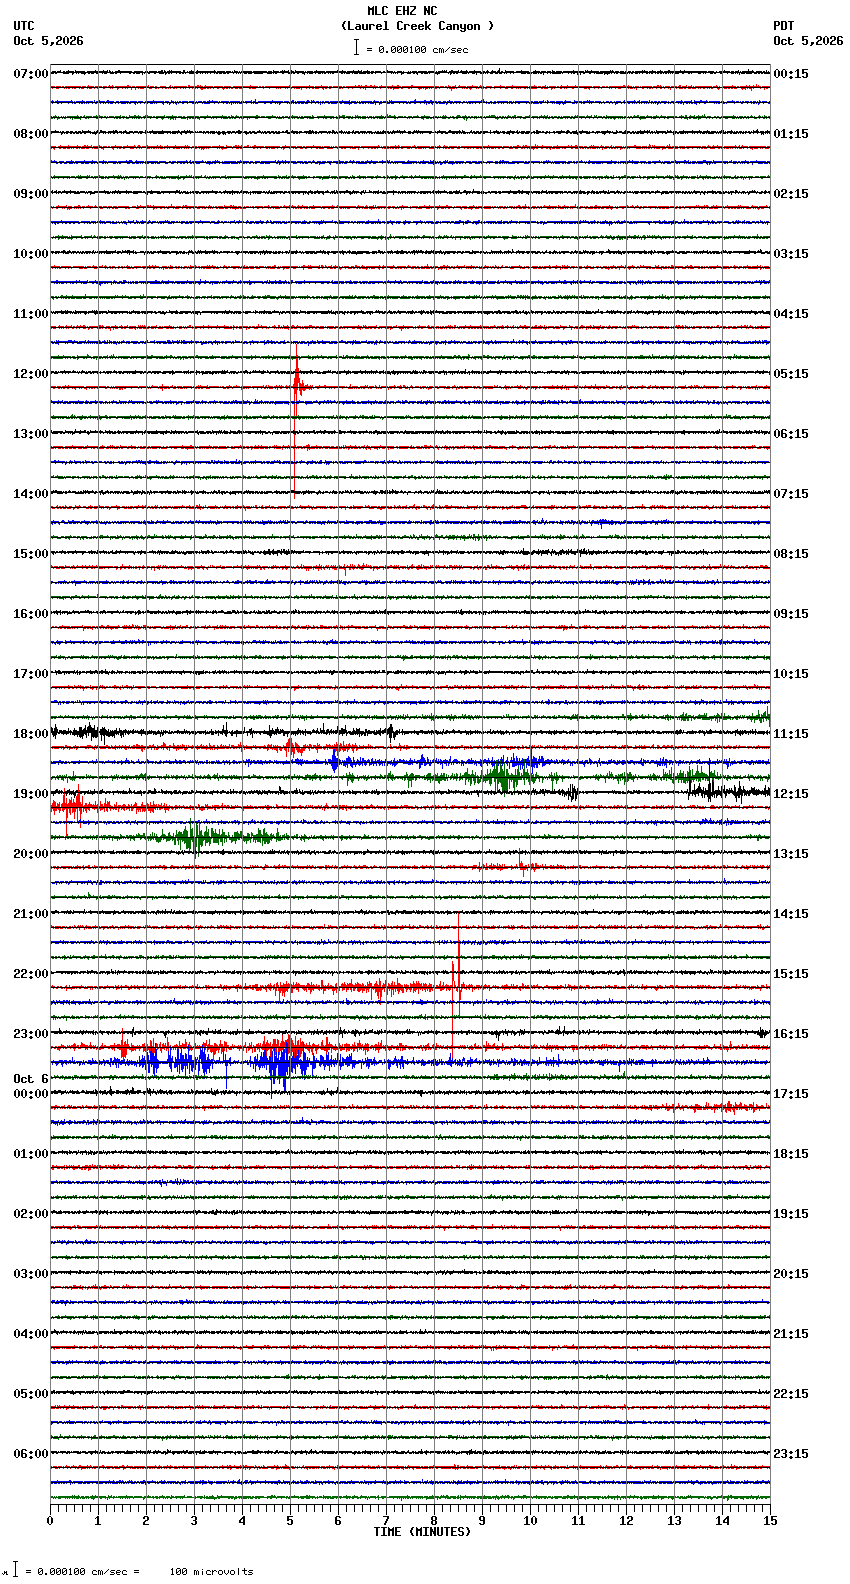Viewport: 850px width, 1584px height.
Task: Click the '12:15' PDT time label
Action: coord(791,794)
